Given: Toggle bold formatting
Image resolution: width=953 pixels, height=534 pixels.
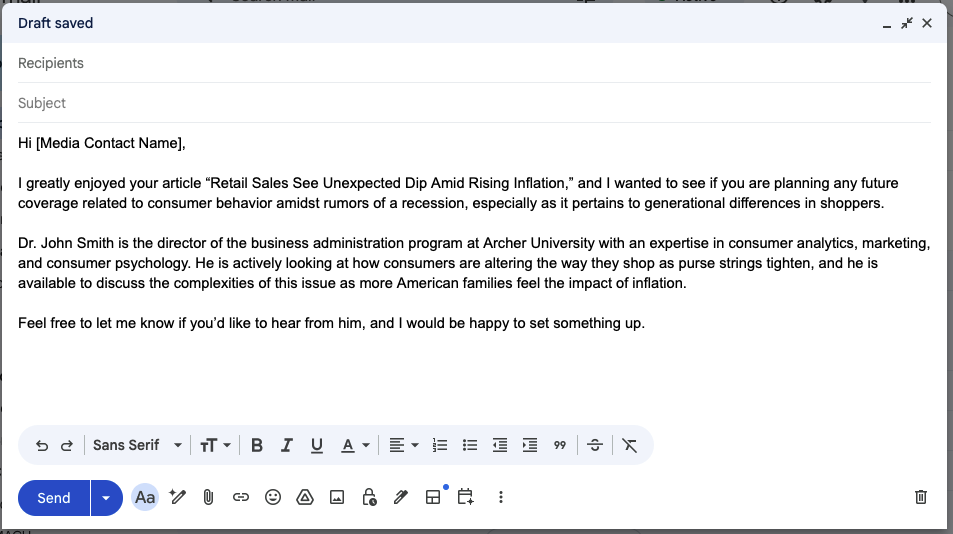Looking at the screenshot, I should pyautogui.click(x=256, y=445).
